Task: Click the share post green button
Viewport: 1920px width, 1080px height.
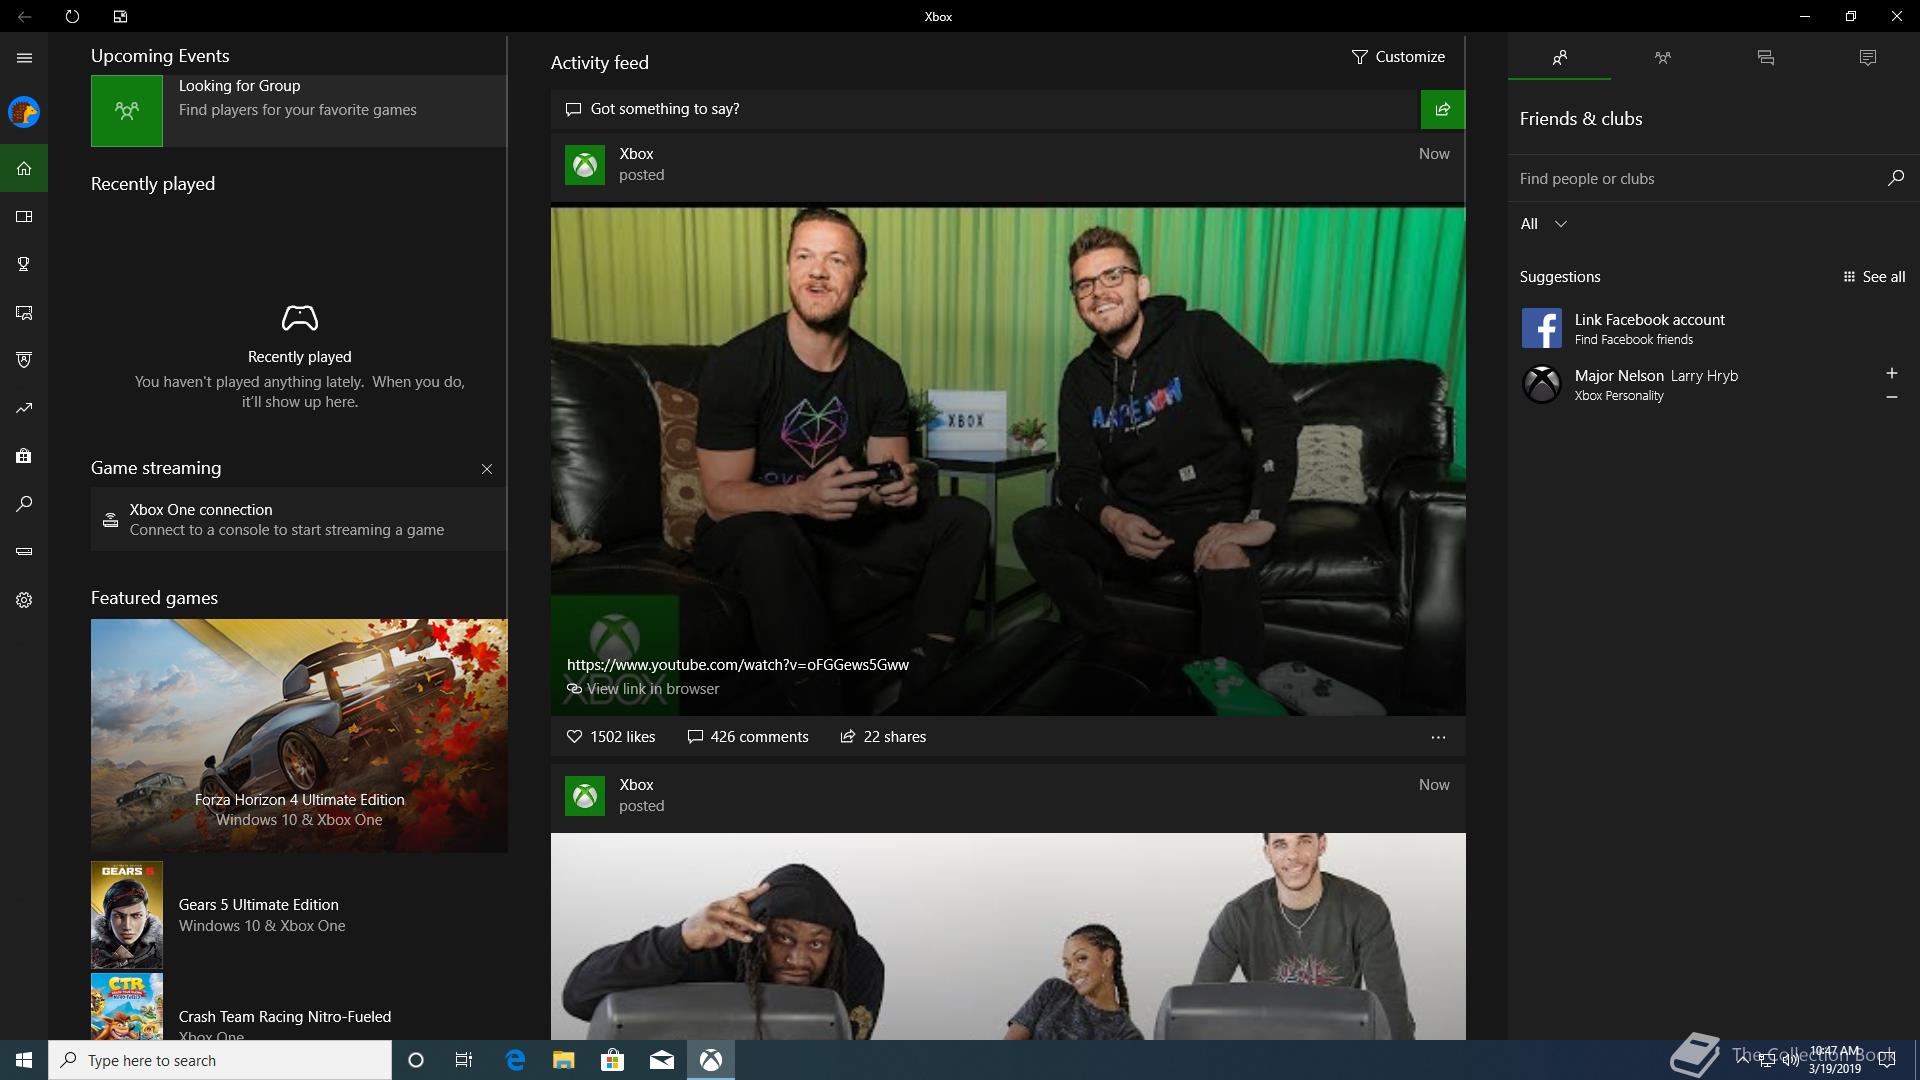Action: (x=1442, y=109)
